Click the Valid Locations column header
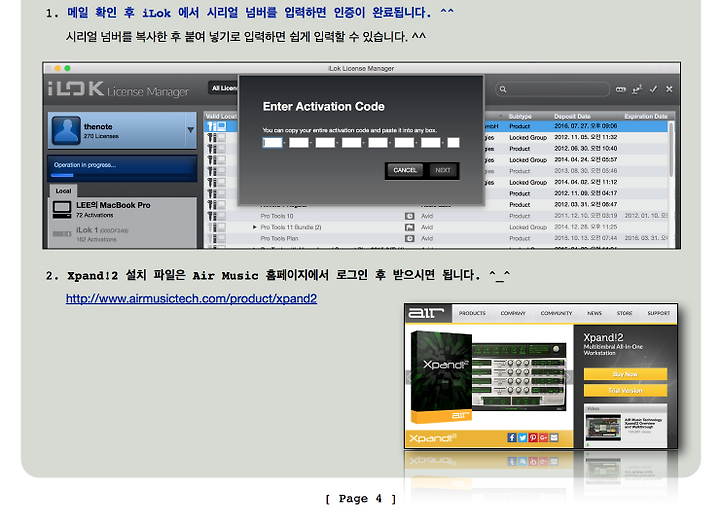Viewport: 720px width, 522px height. pos(221,116)
